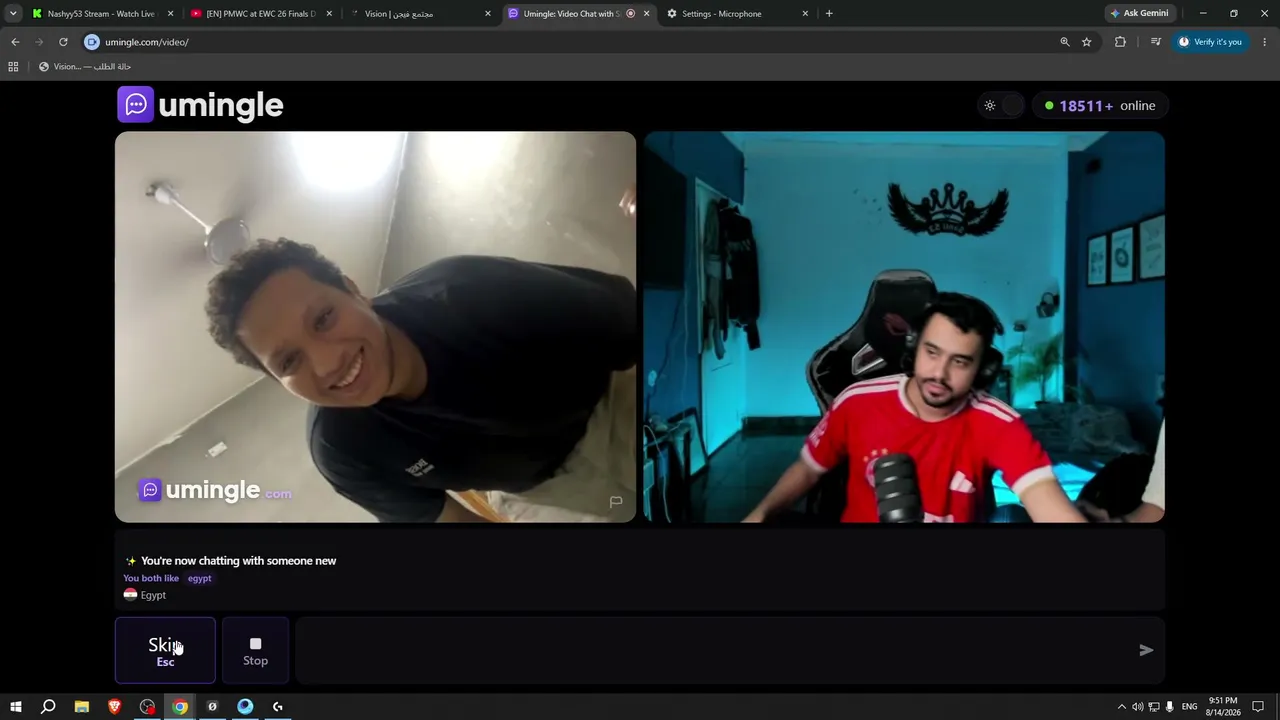Click the online users counter
1280x720 pixels.
coord(1100,105)
